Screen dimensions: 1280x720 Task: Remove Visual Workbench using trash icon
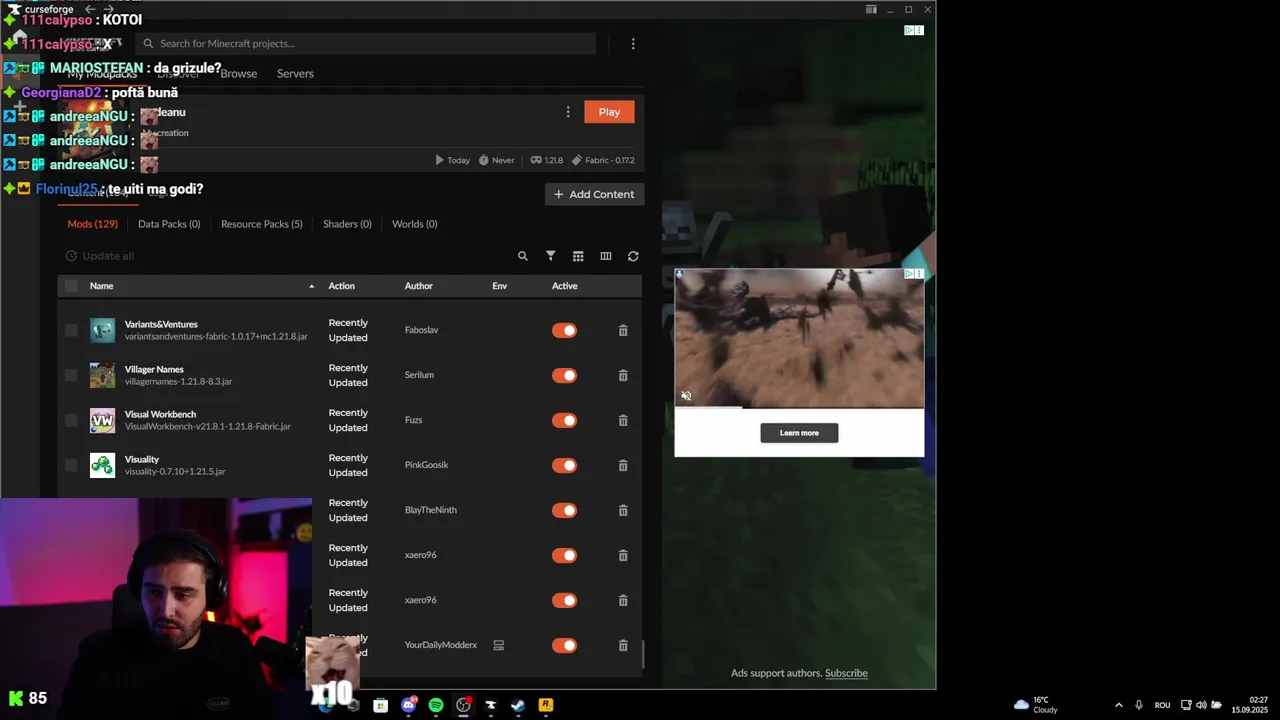tap(623, 420)
